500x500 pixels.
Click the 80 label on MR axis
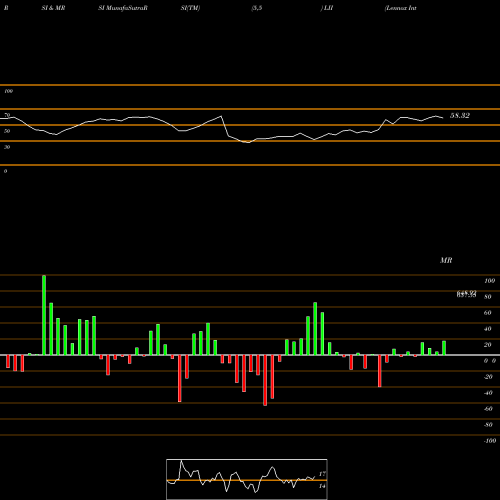[488, 297]
